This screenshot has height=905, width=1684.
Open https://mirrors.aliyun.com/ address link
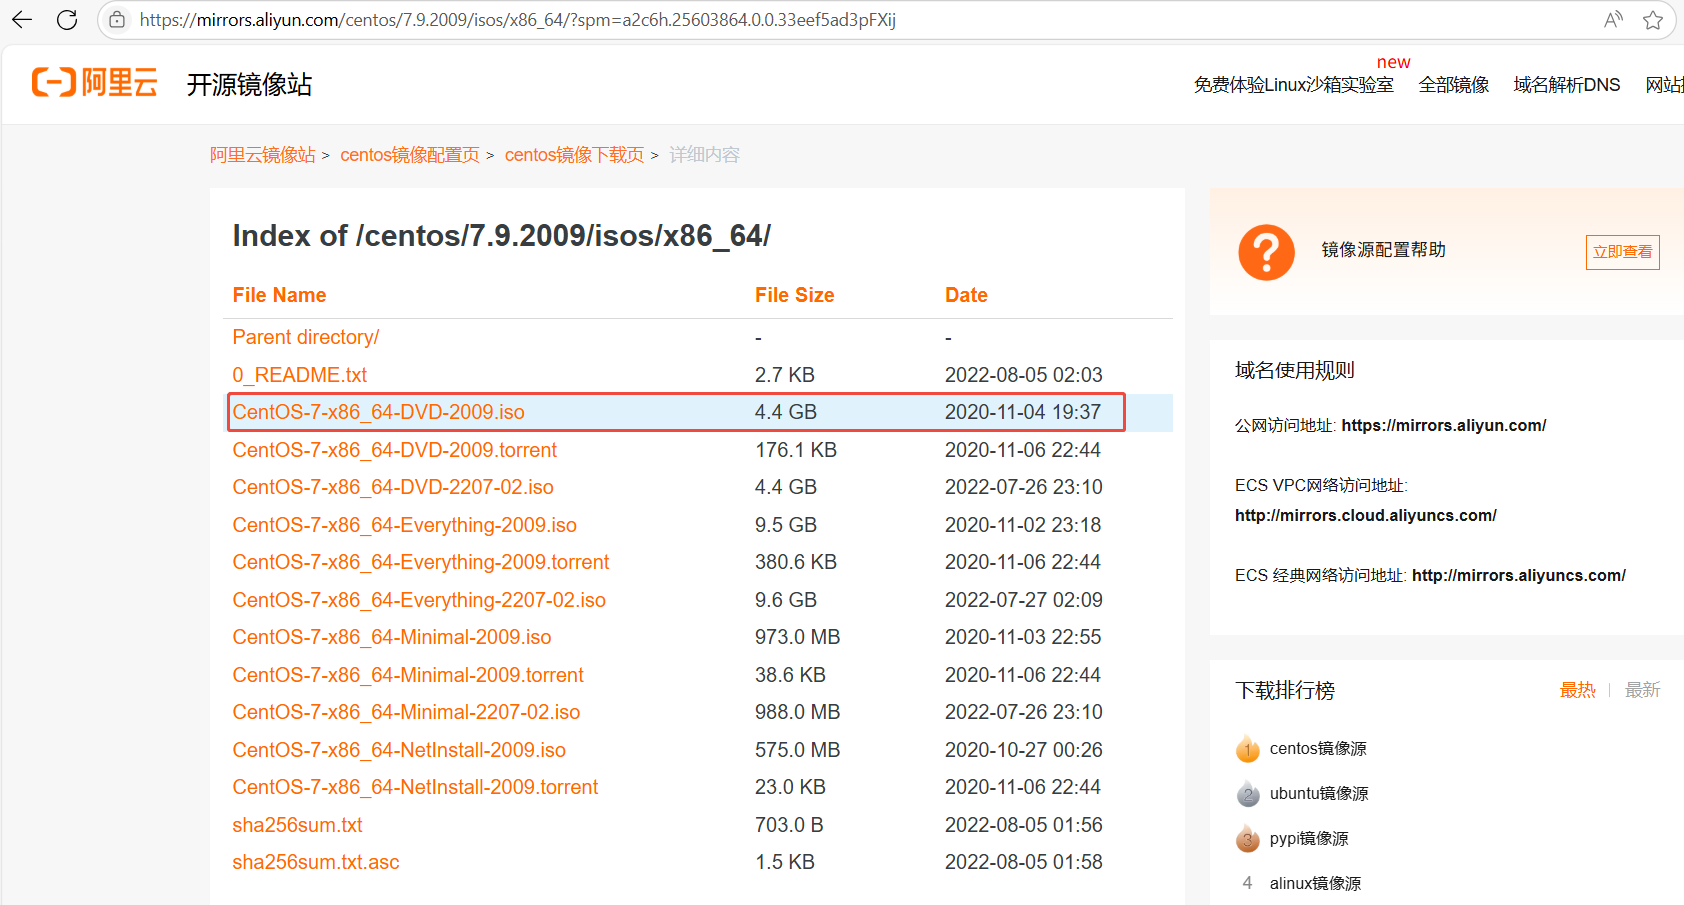[x=1444, y=425]
